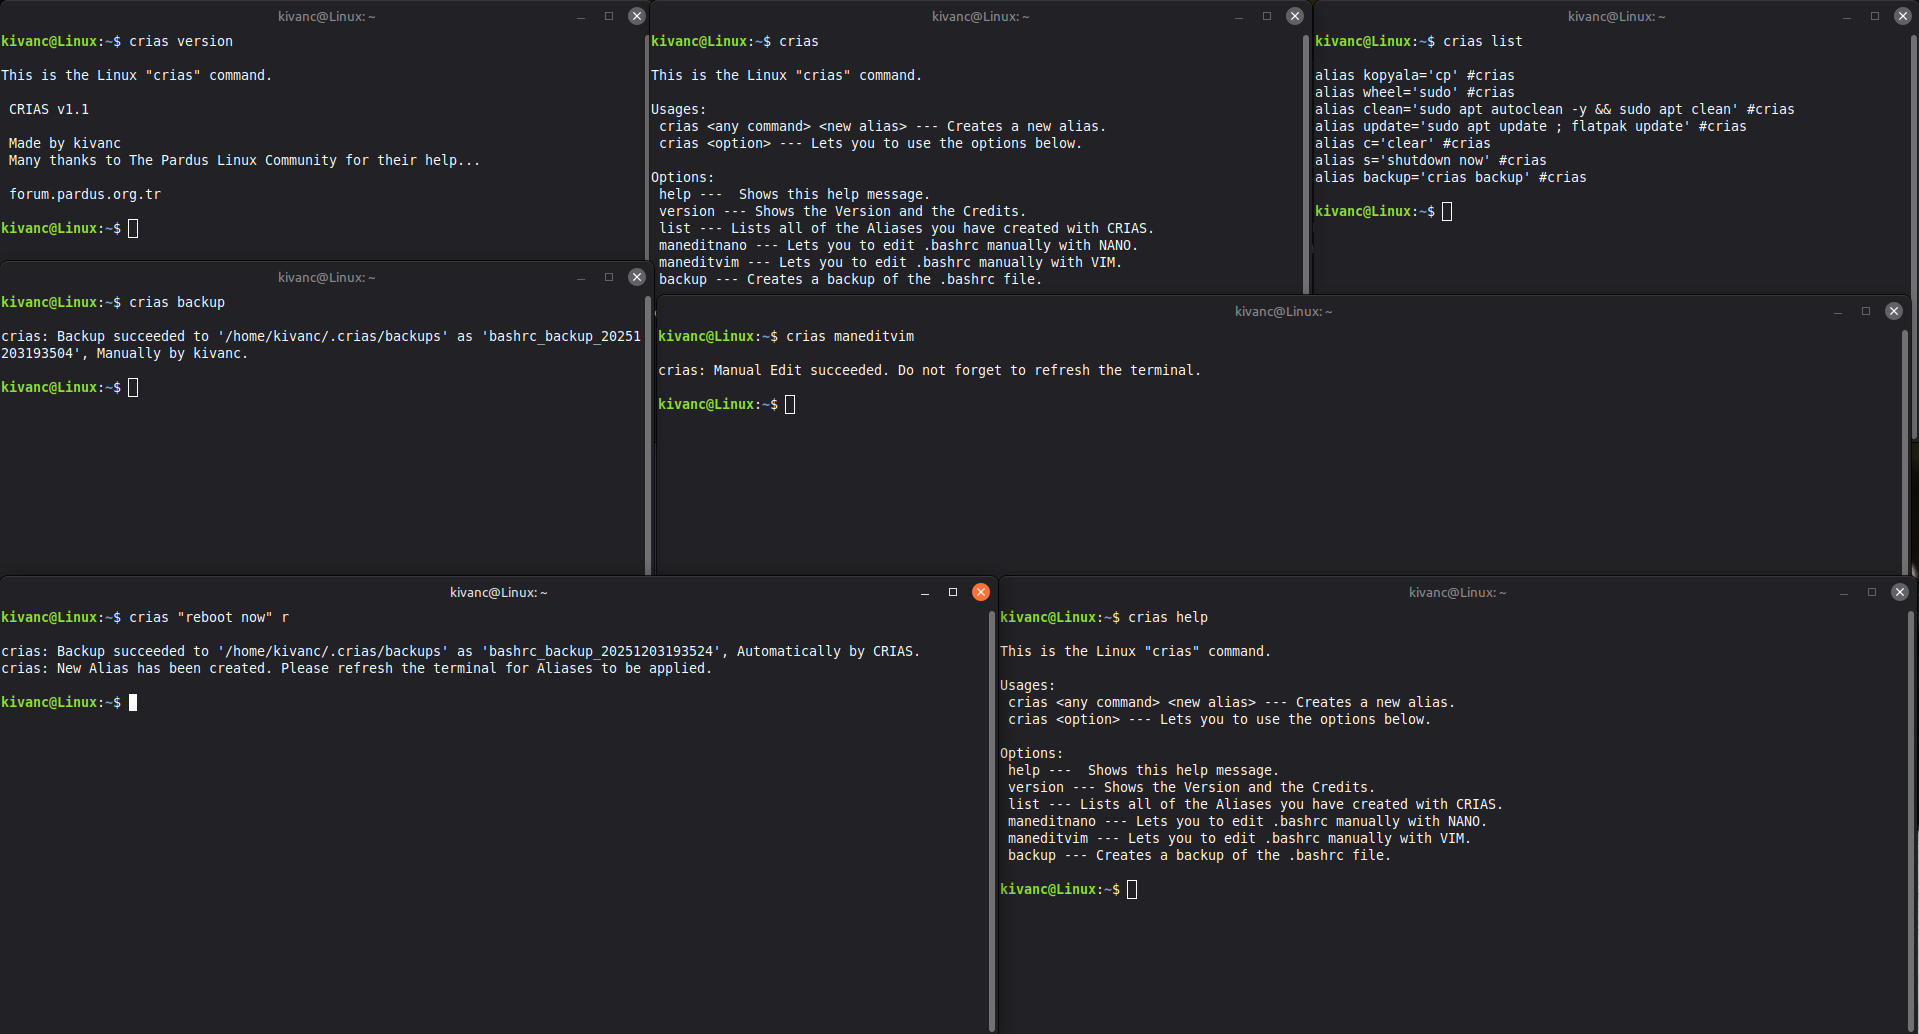This screenshot has width=1919, height=1034.
Task: Maximize the terminal showing 'crias version' output
Action: pos(608,16)
